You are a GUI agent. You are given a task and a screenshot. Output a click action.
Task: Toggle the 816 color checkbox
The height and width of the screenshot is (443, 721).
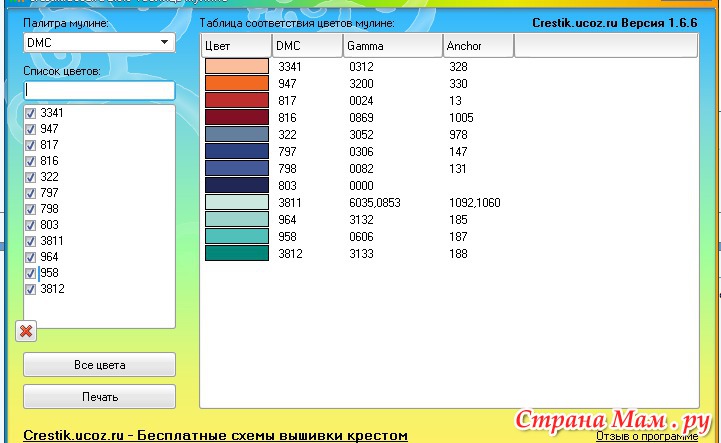pos(30,161)
